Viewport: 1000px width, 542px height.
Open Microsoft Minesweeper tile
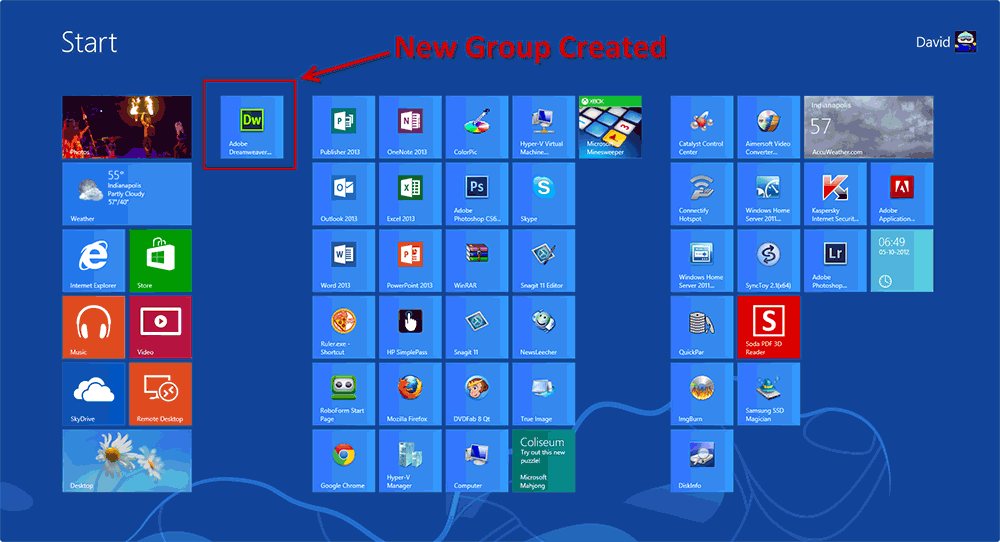click(610, 127)
